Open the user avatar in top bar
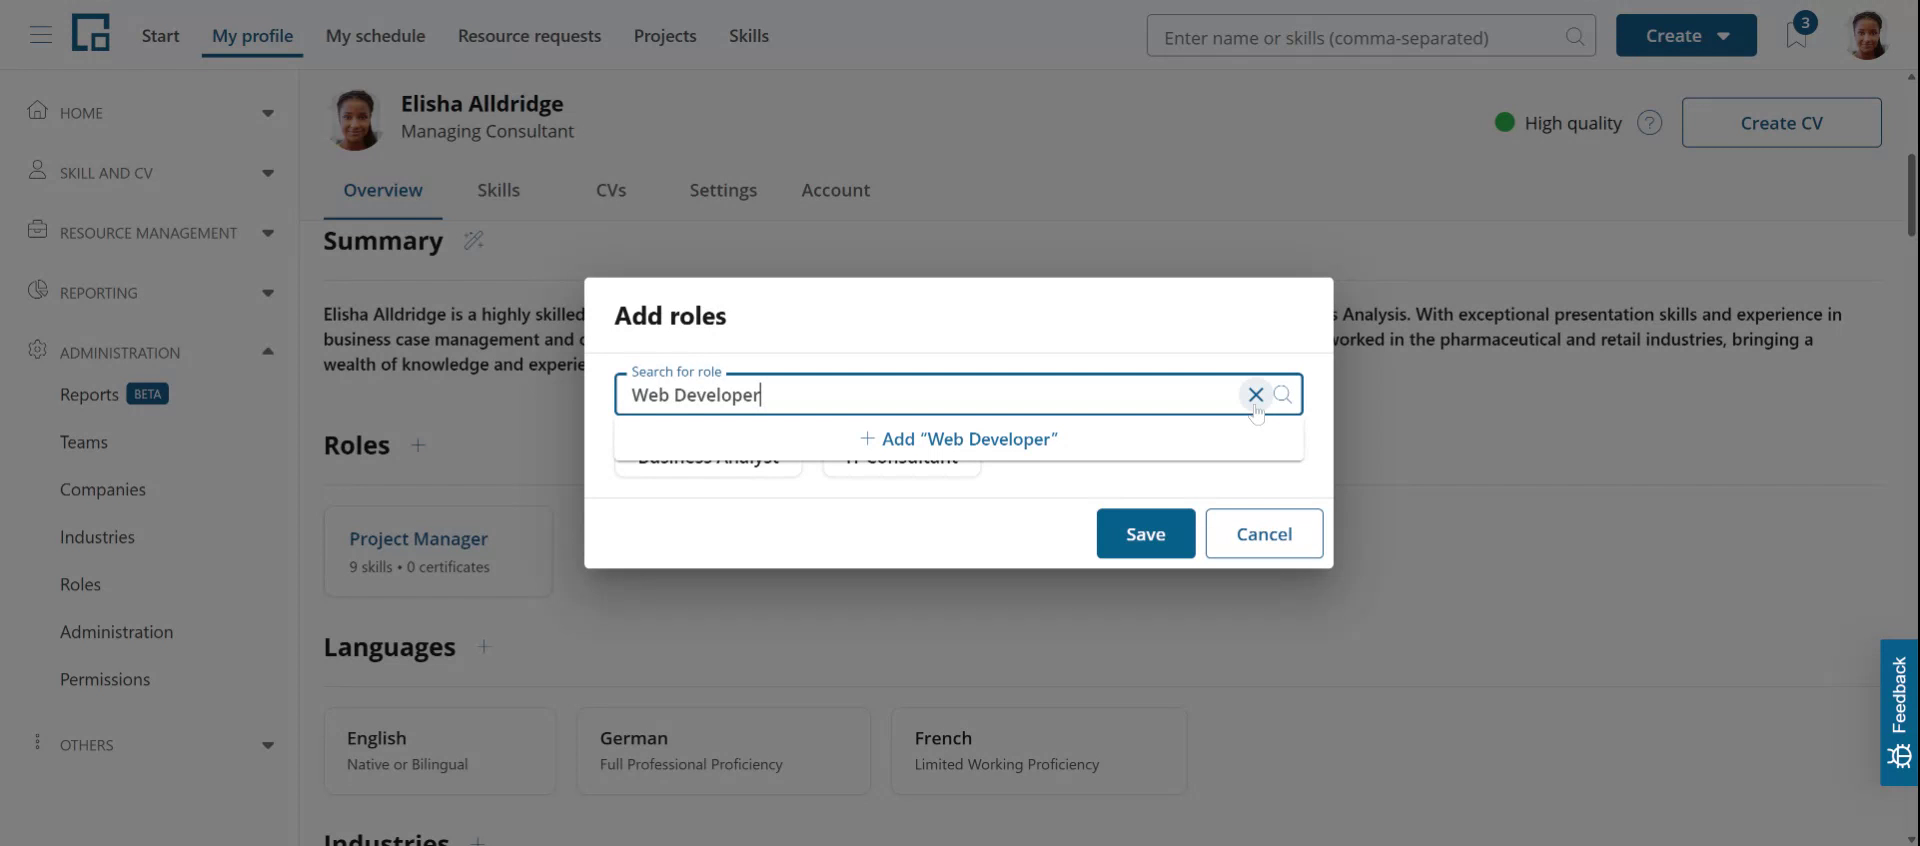This screenshot has height=846, width=1920. click(1866, 36)
